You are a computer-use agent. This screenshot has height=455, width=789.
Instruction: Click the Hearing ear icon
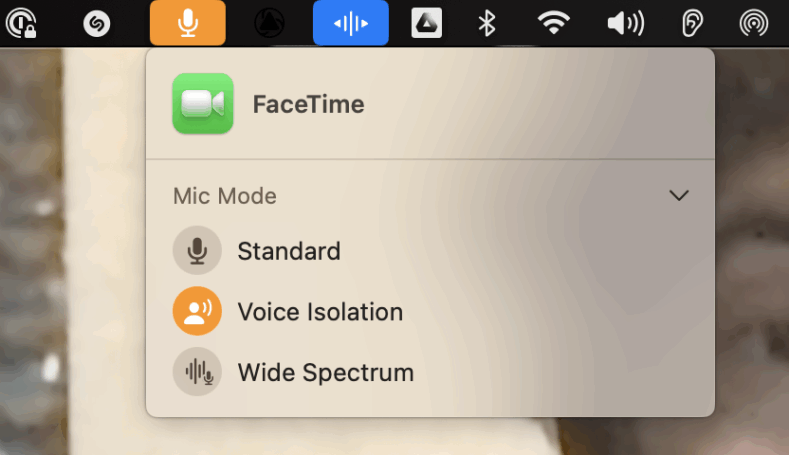point(692,23)
